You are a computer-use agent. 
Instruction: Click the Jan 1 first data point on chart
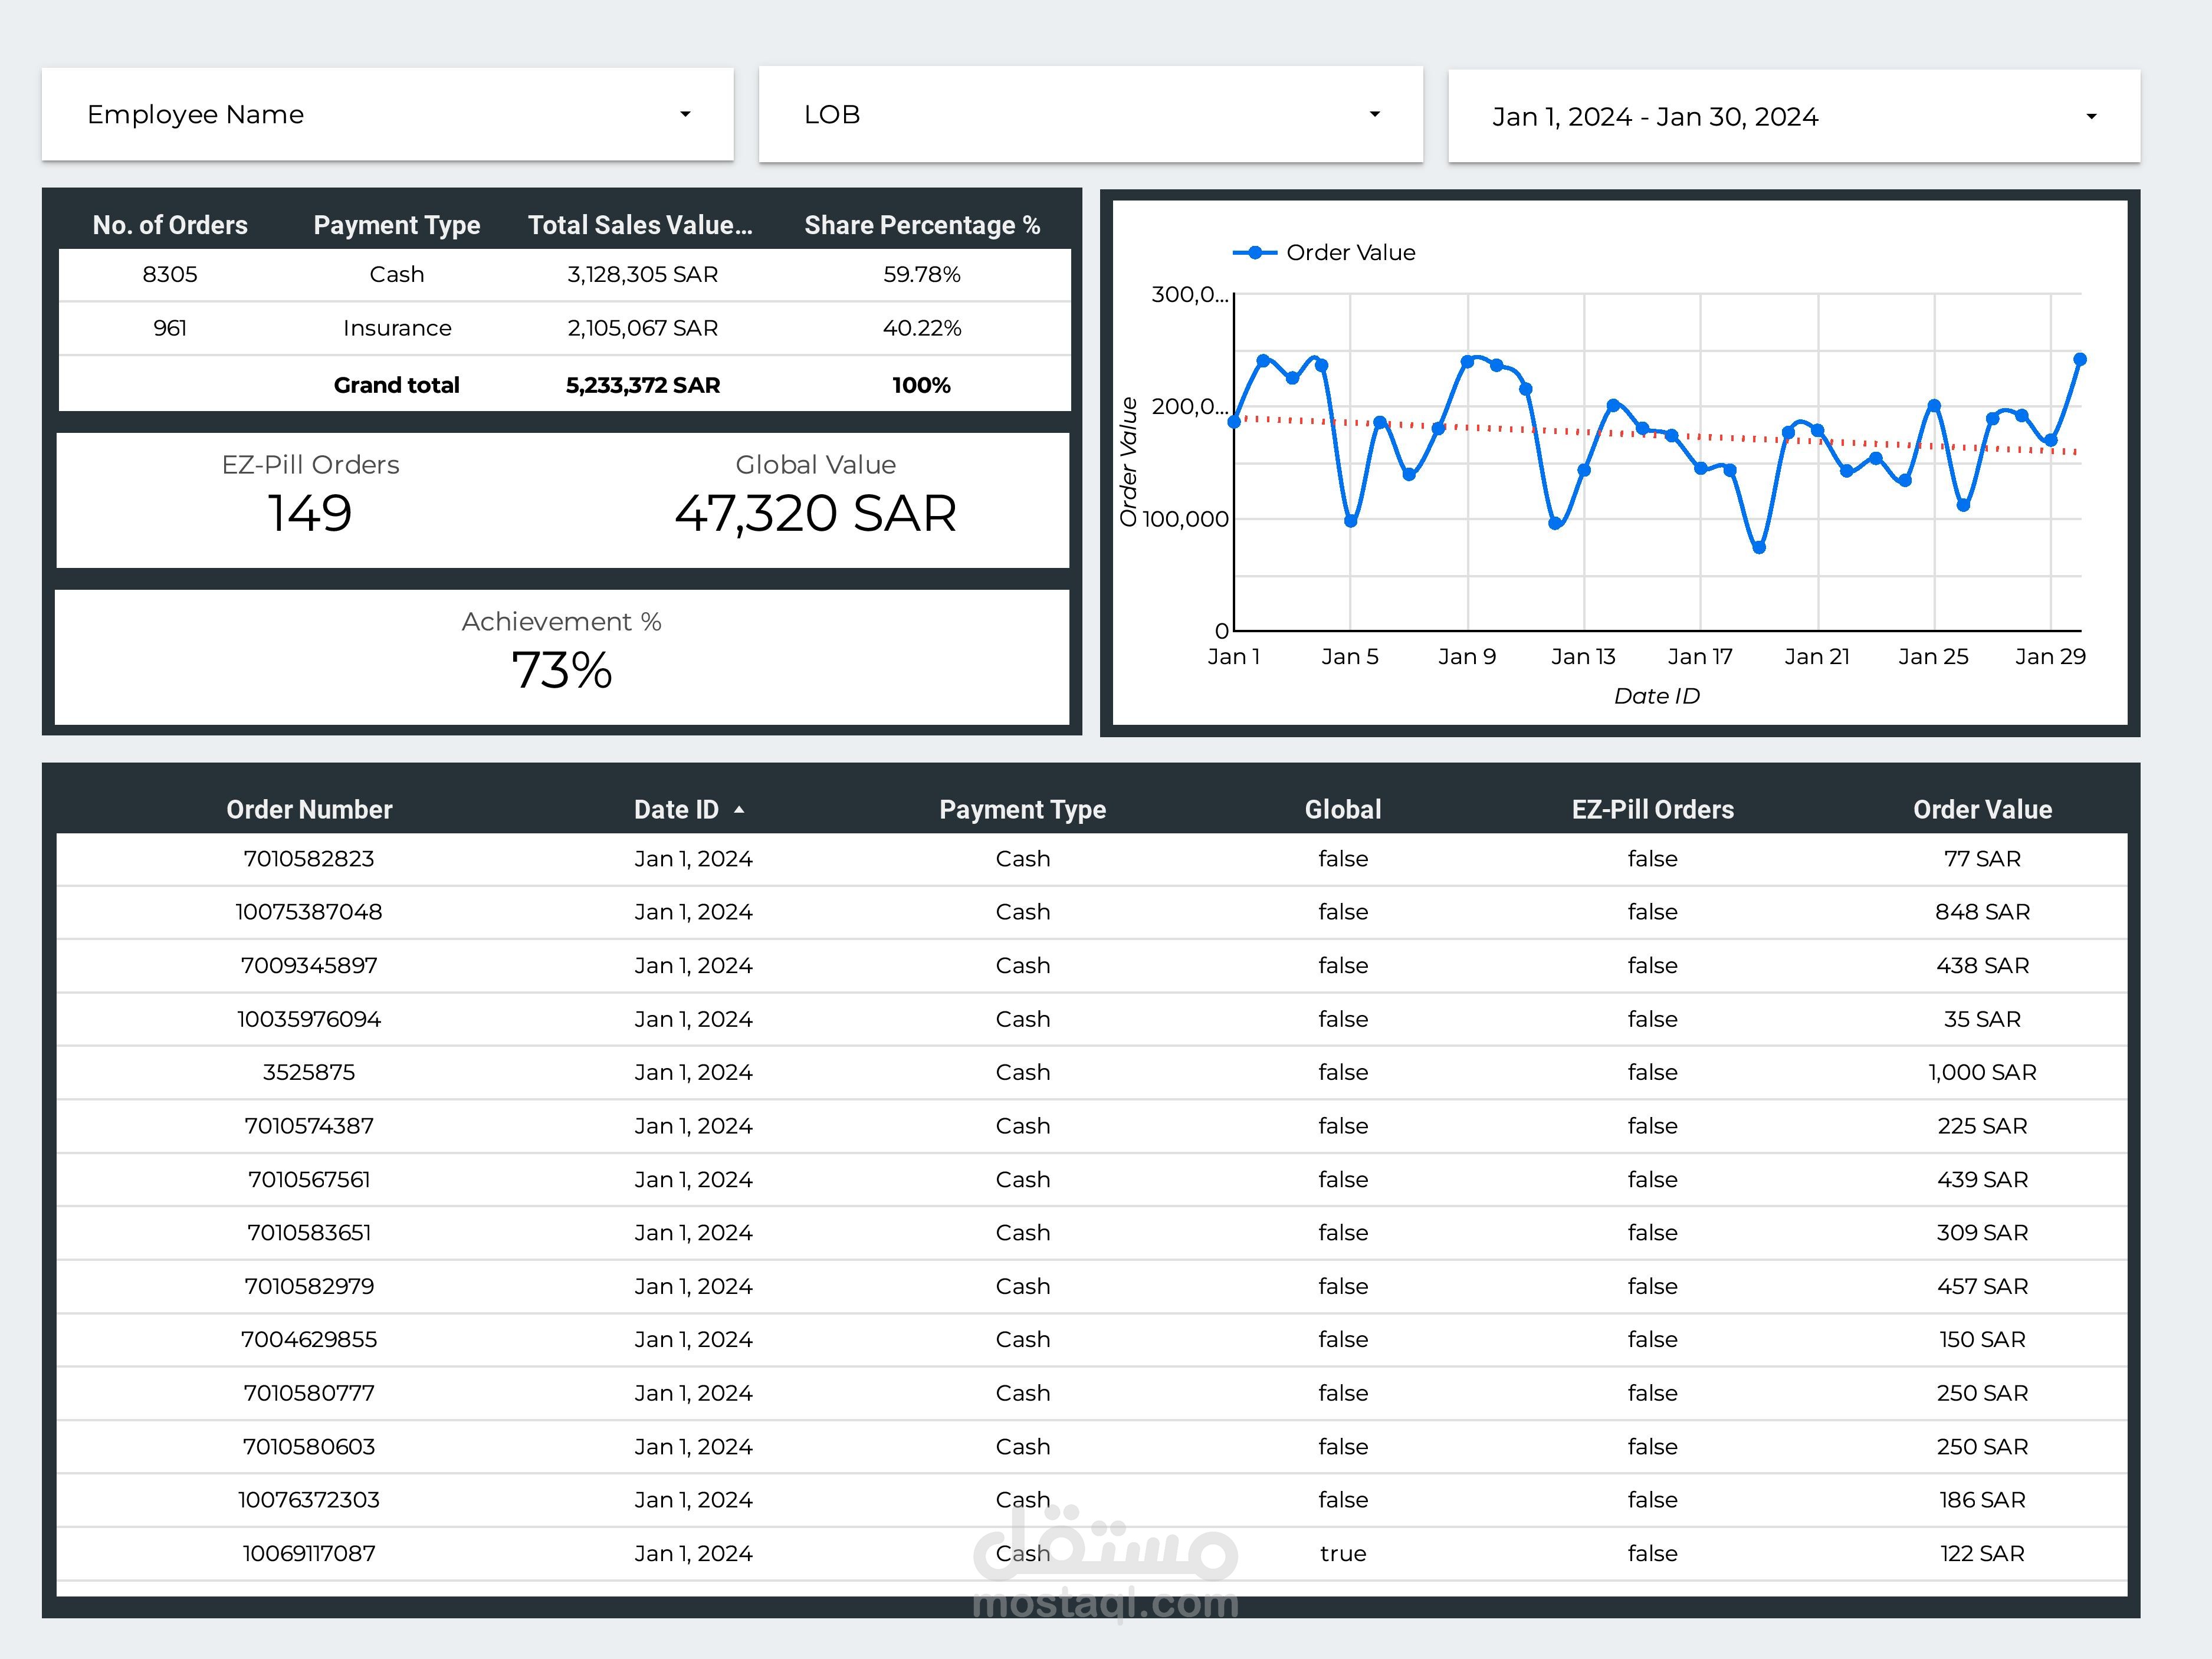[x=1234, y=421]
